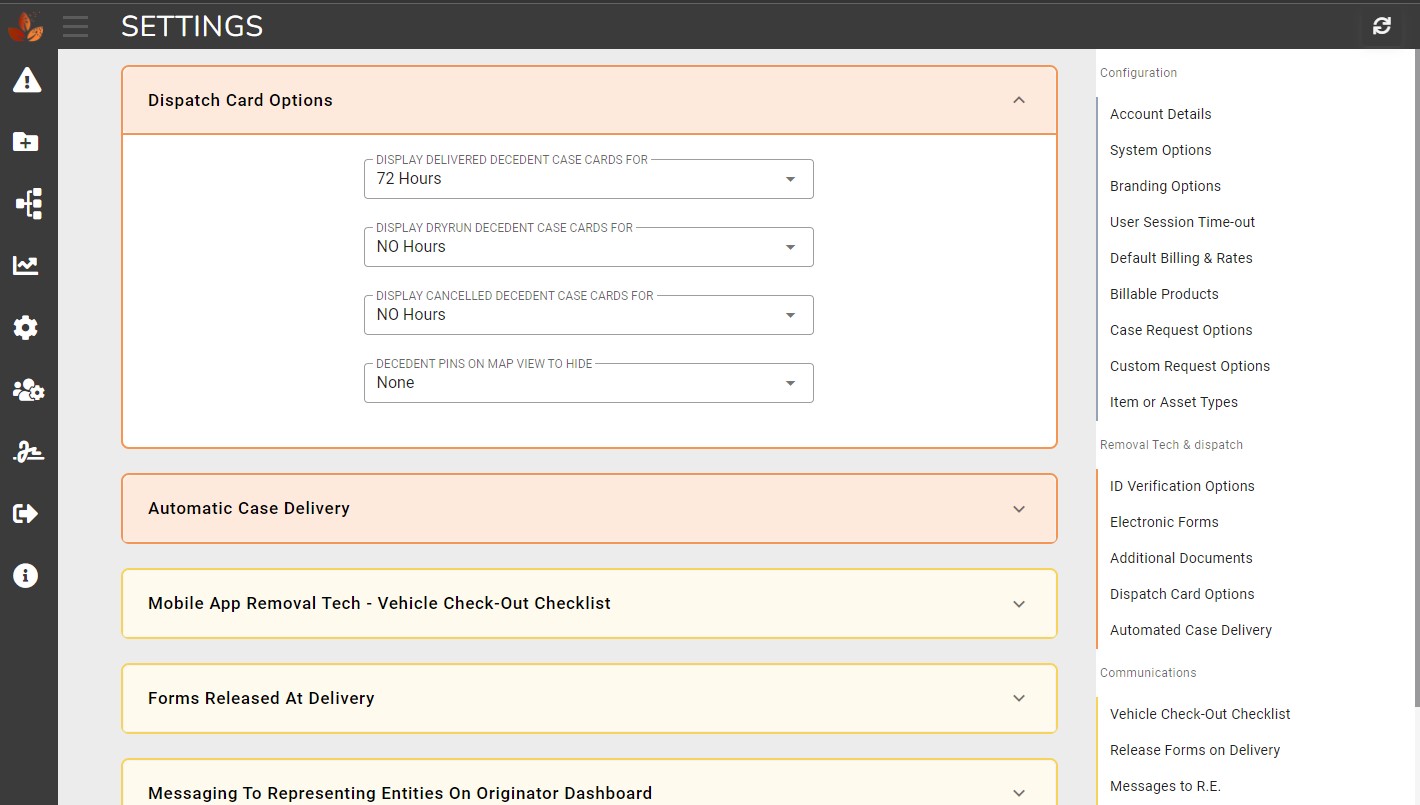Open user management with the users icon
Image resolution: width=1420 pixels, height=805 pixels.
pos(27,389)
